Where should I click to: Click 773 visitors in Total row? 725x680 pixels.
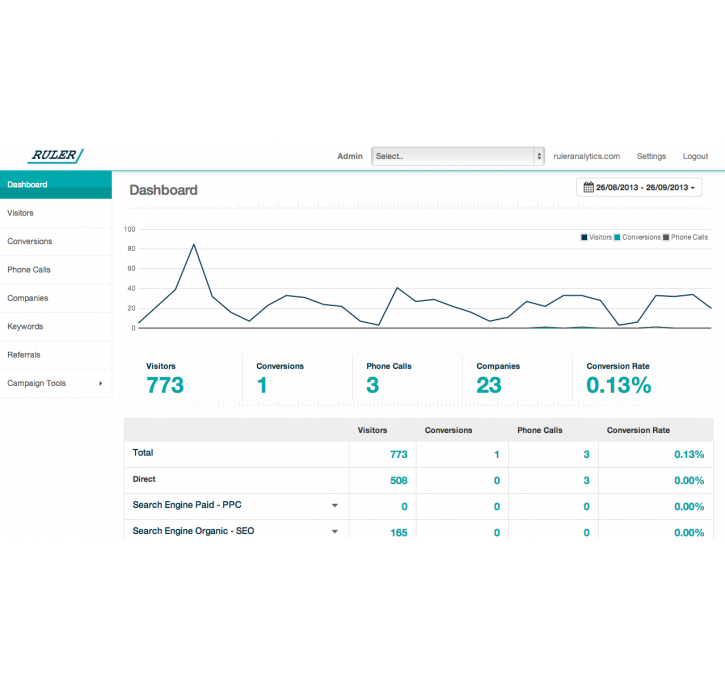pyautogui.click(x=399, y=454)
